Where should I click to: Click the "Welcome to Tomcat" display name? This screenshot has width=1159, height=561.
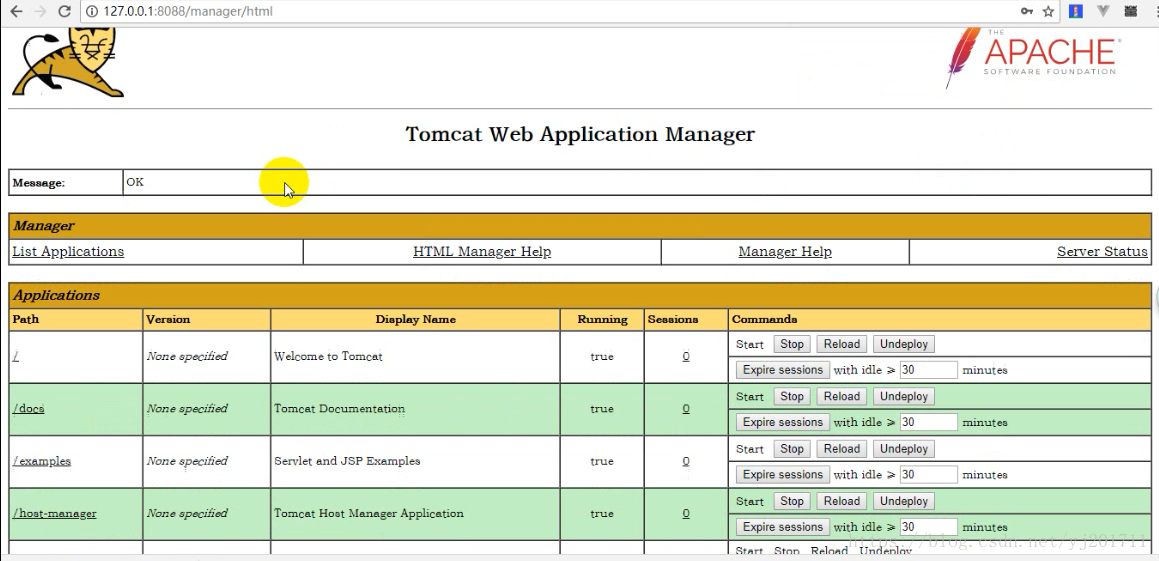point(328,356)
